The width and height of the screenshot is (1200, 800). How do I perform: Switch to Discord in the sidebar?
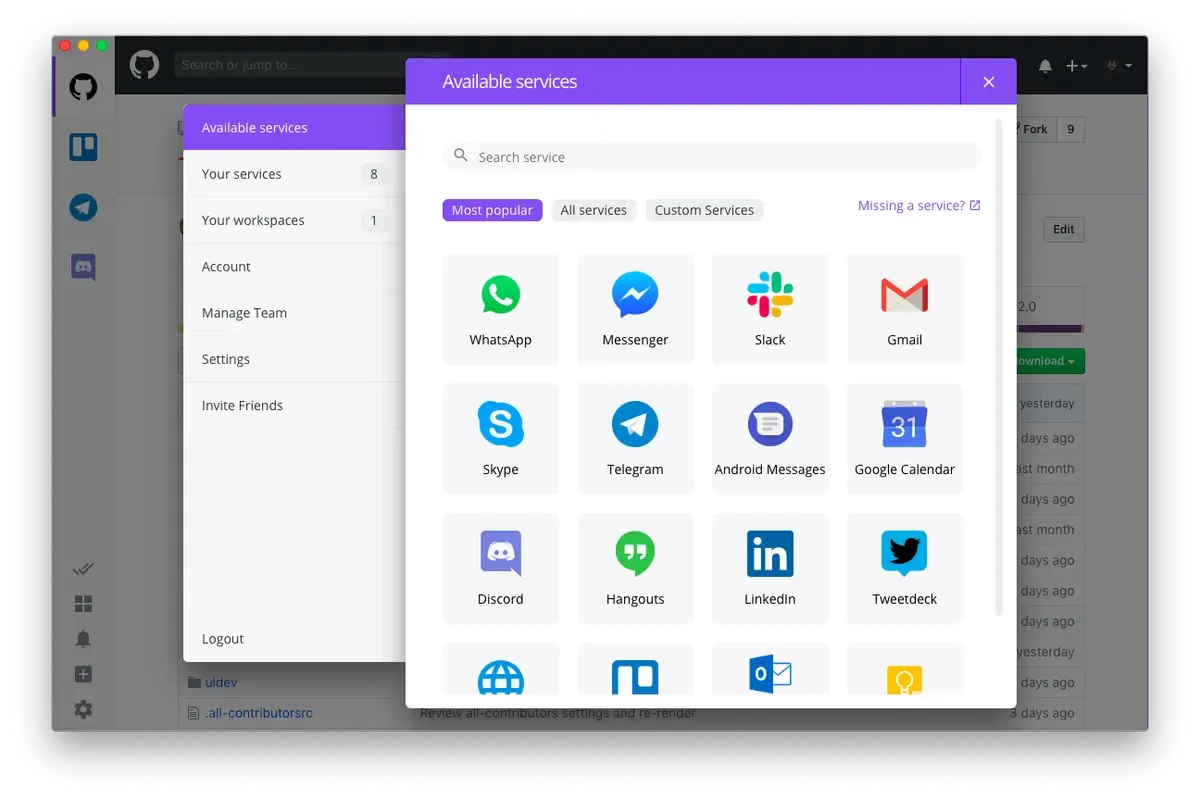[83, 267]
